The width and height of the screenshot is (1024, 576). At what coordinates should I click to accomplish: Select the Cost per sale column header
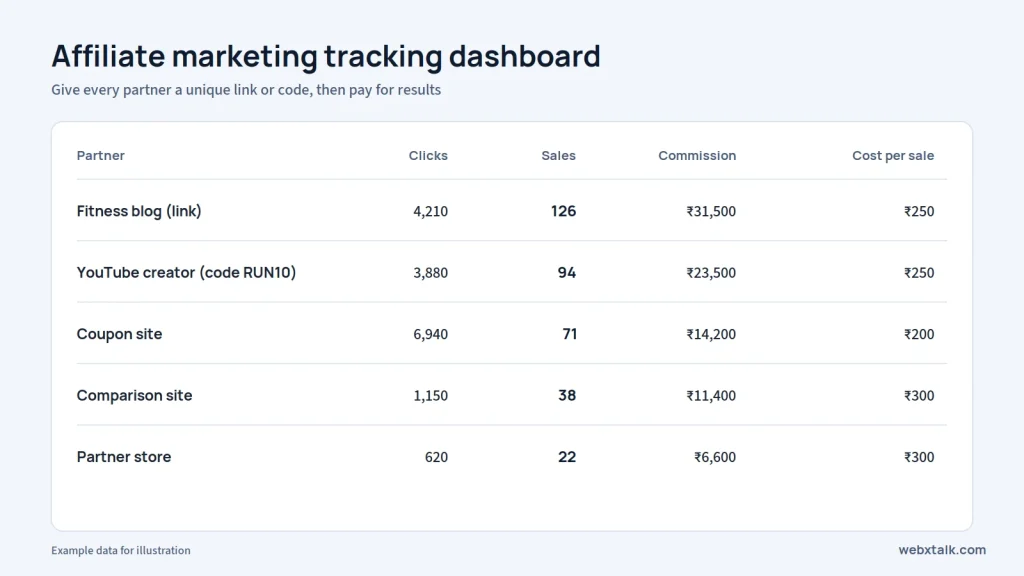tap(893, 155)
